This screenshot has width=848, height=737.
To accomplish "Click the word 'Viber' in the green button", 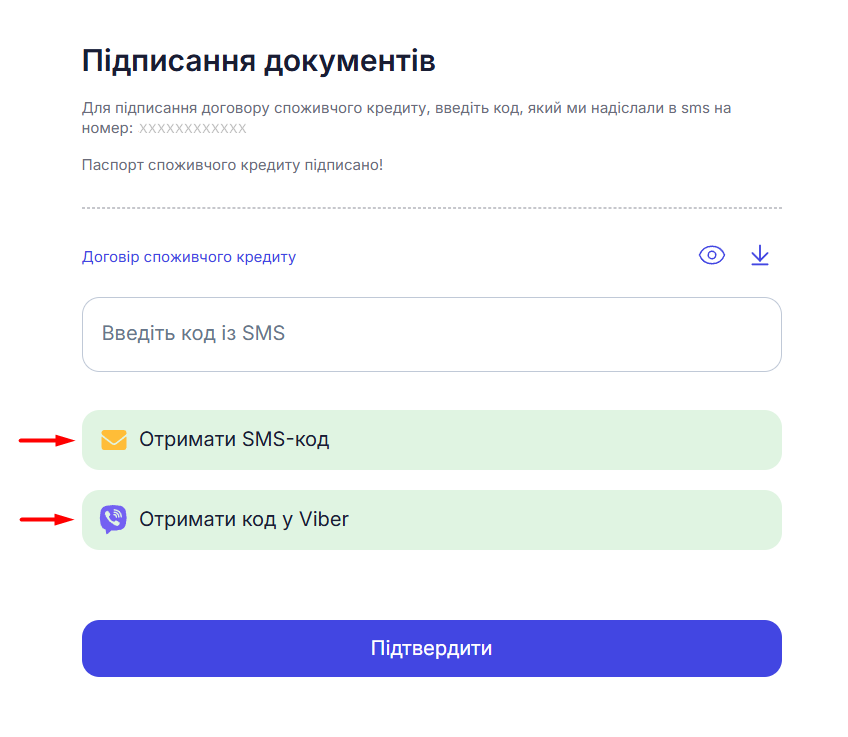I will 324,519.
